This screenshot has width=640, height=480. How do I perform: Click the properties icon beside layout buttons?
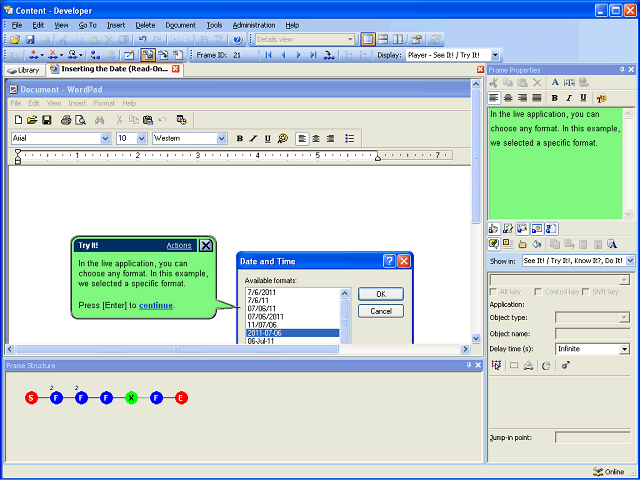tap(416, 39)
